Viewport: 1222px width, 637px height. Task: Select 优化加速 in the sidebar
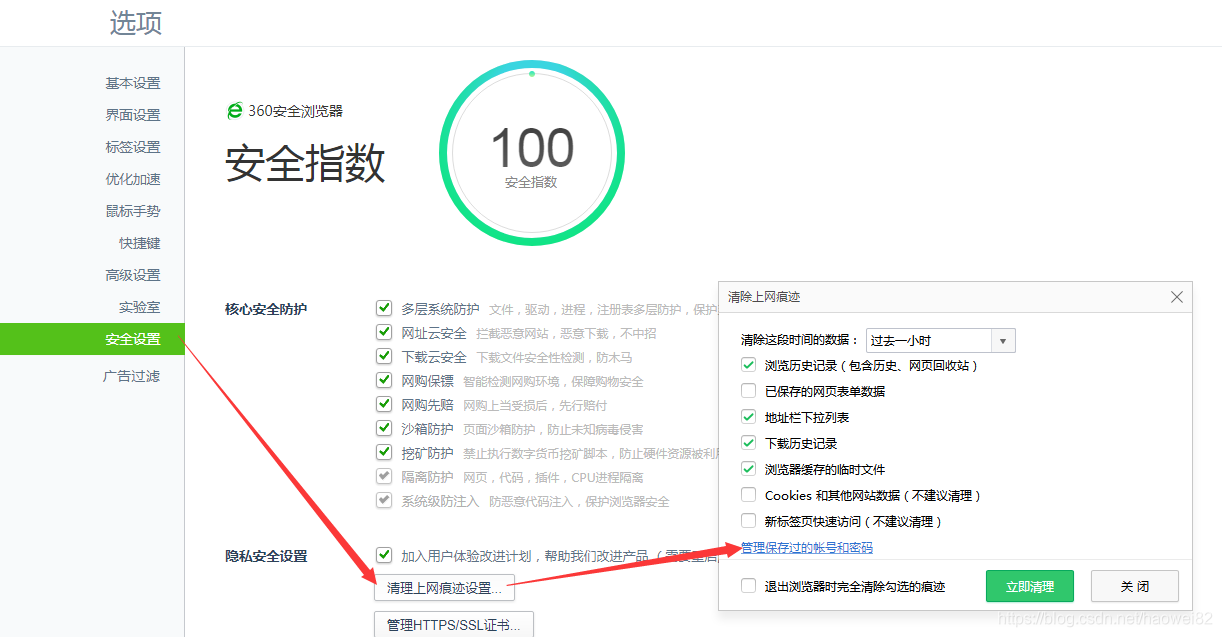133,179
